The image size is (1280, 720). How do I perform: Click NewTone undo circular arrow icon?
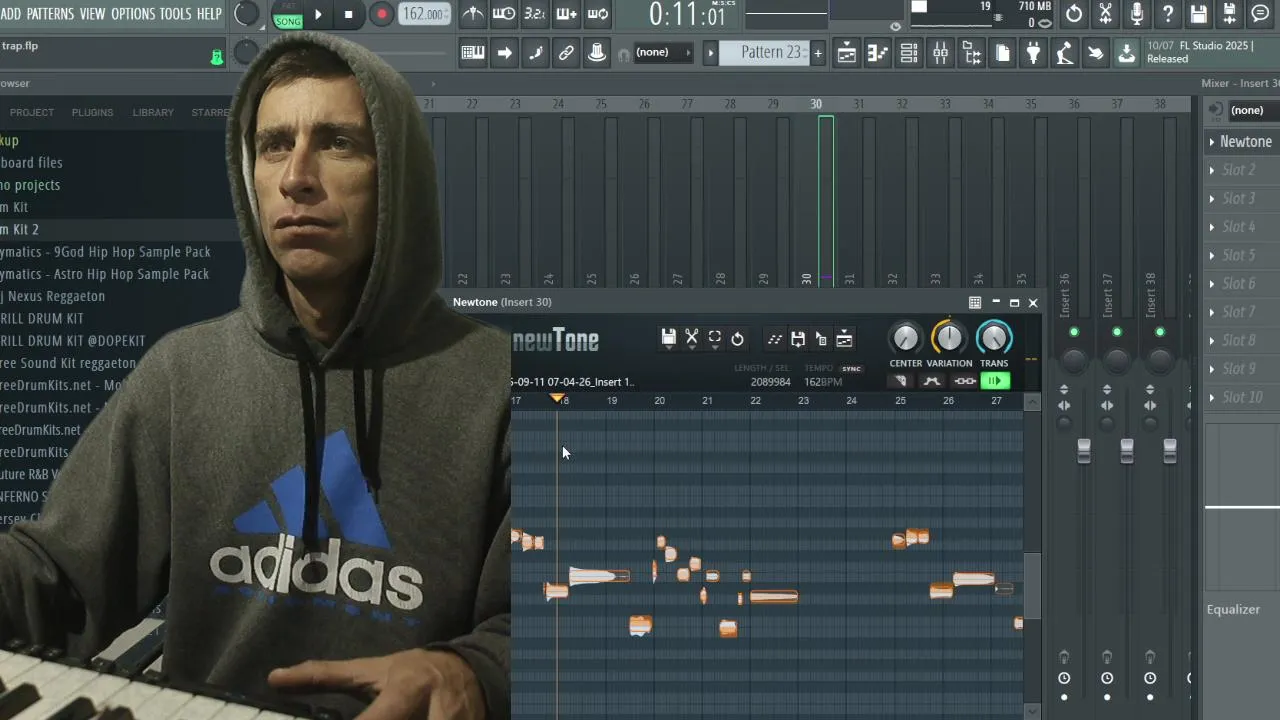737,339
